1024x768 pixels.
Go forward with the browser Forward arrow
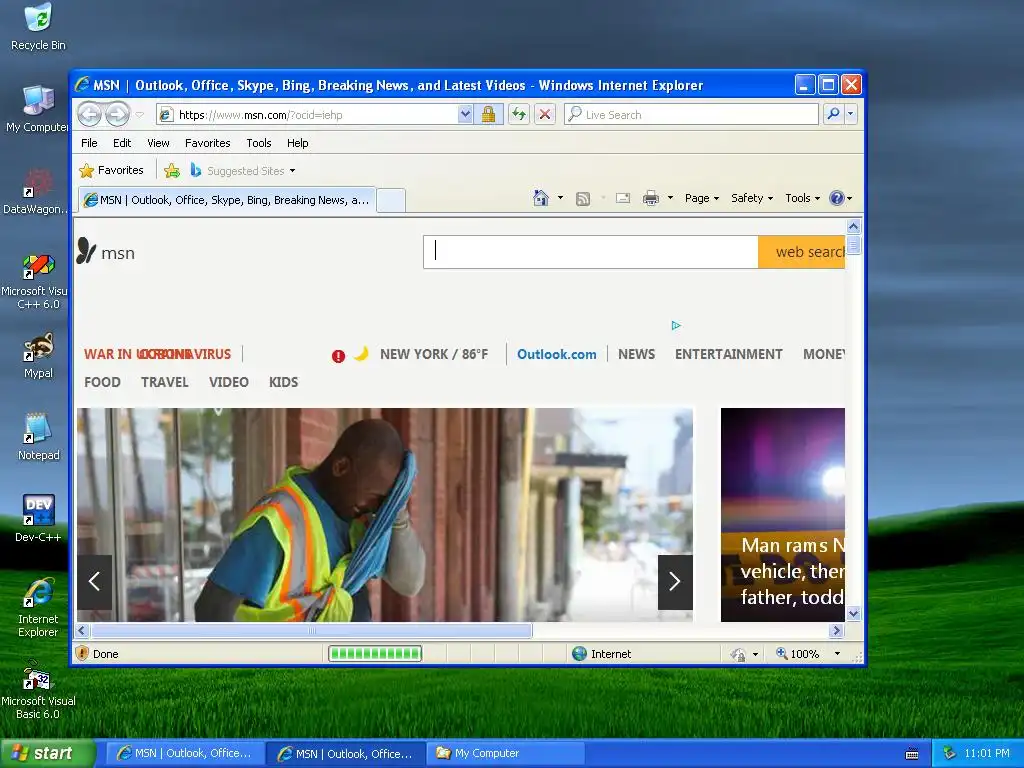[x=118, y=115]
